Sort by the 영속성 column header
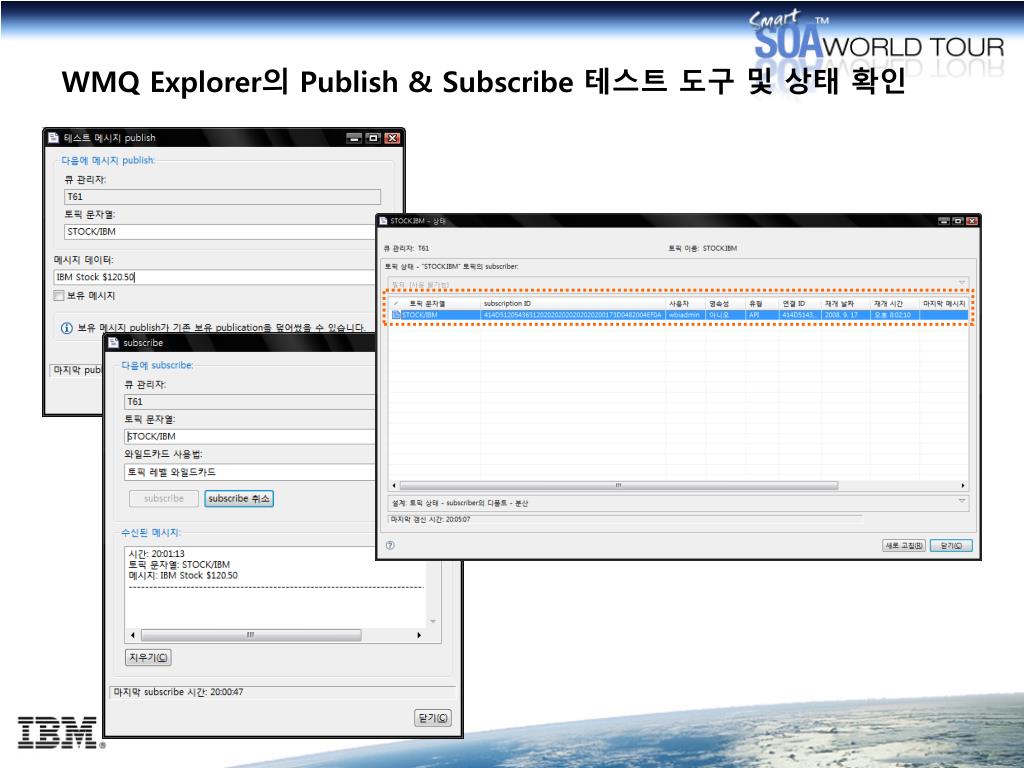Screen dimensions: 1024x768 [x=719, y=304]
